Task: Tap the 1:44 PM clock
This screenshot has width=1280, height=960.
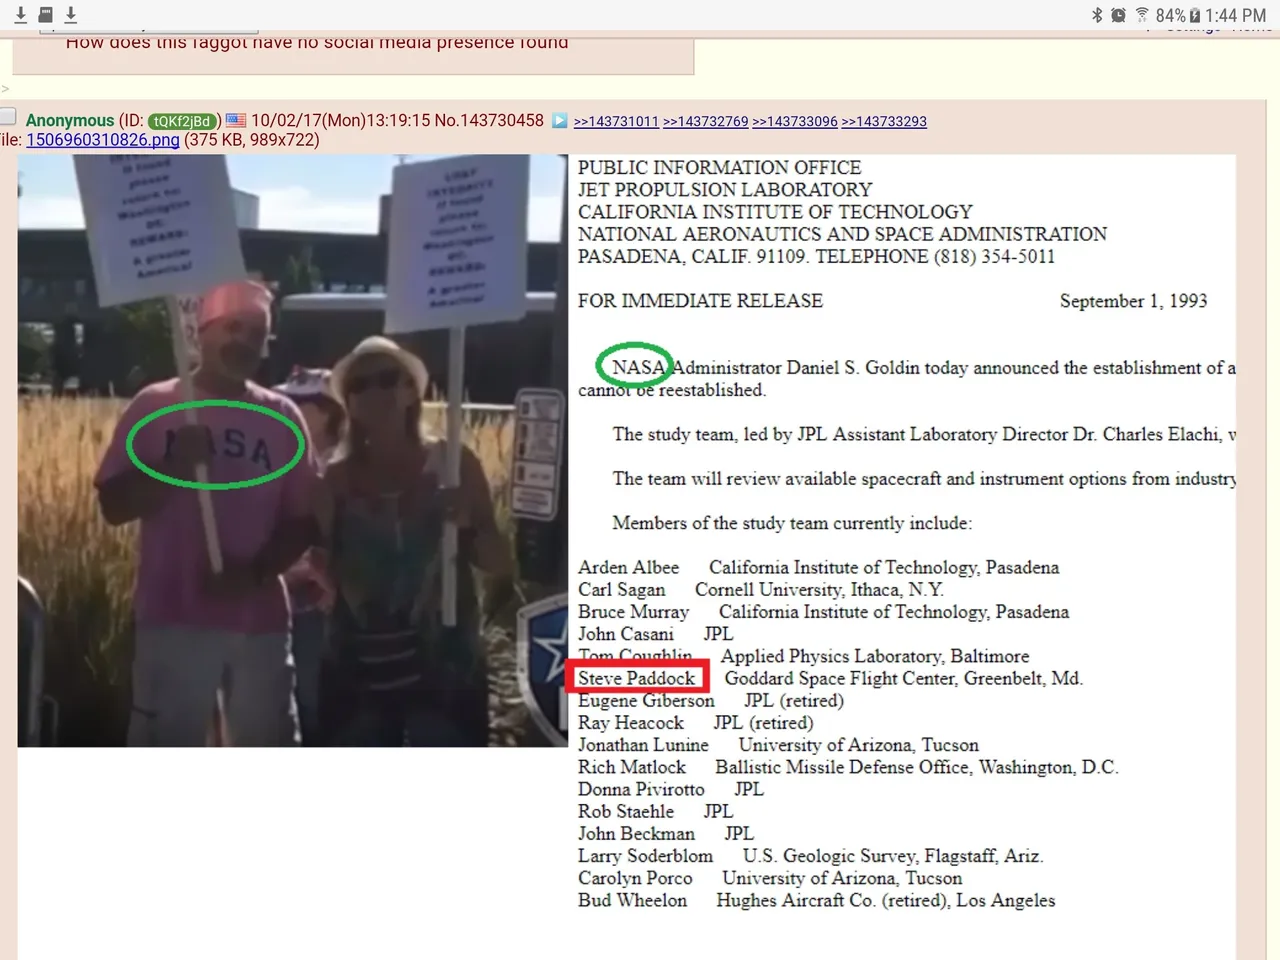Action: pyautogui.click(x=1235, y=15)
